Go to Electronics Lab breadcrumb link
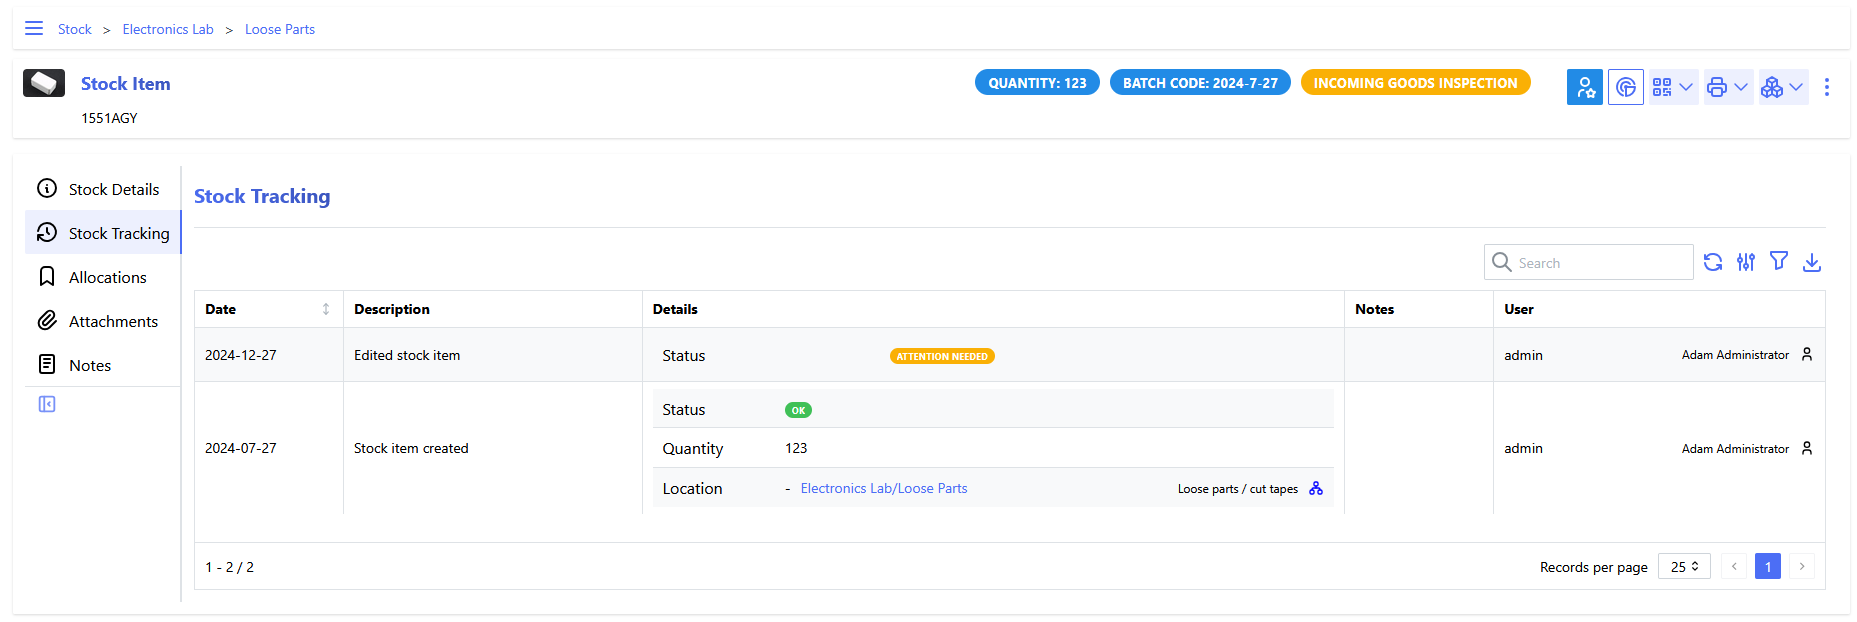This screenshot has width=1857, height=622. (x=168, y=29)
